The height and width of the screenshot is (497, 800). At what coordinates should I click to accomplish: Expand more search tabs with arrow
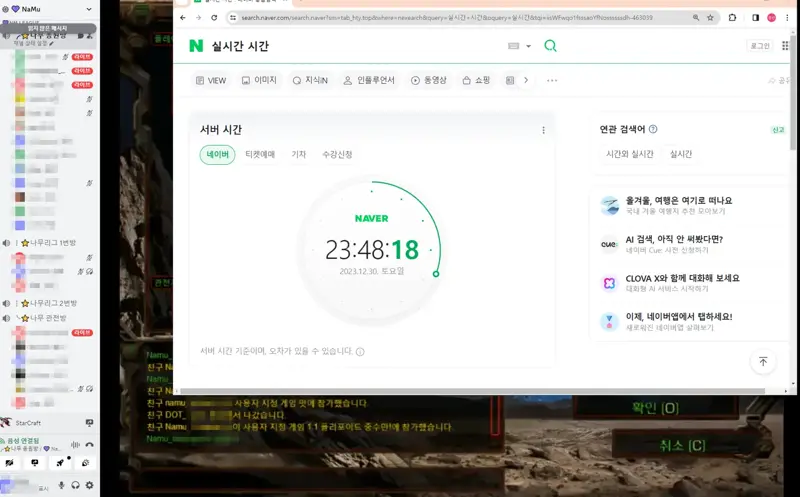point(526,80)
